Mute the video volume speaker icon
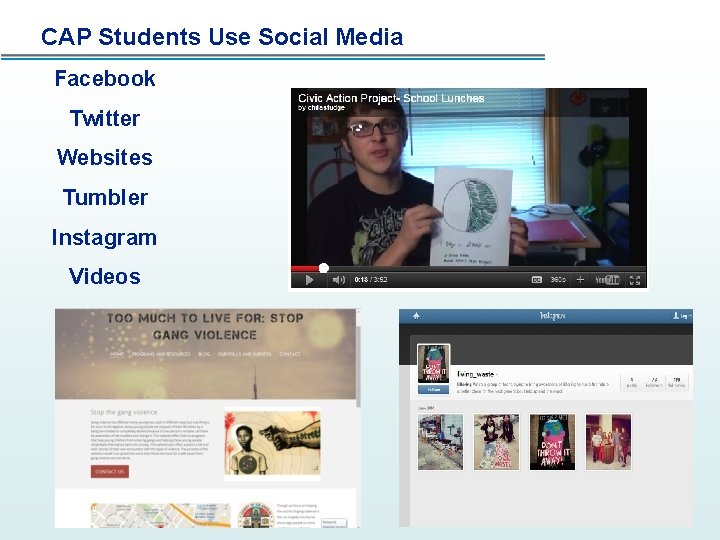 point(338,280)
